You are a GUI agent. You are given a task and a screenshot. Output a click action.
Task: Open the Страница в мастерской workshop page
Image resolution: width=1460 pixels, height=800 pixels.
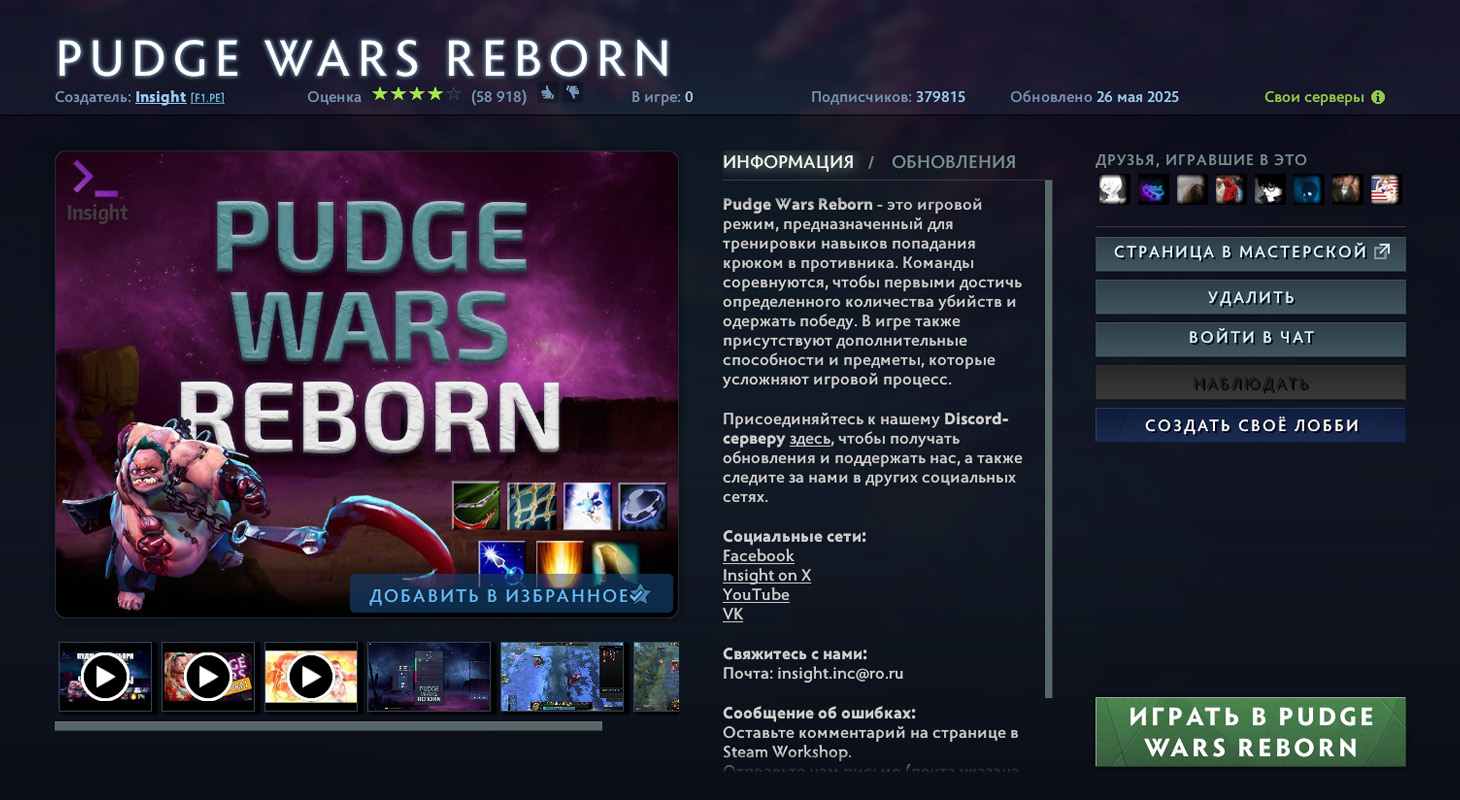coord(1251,254)
